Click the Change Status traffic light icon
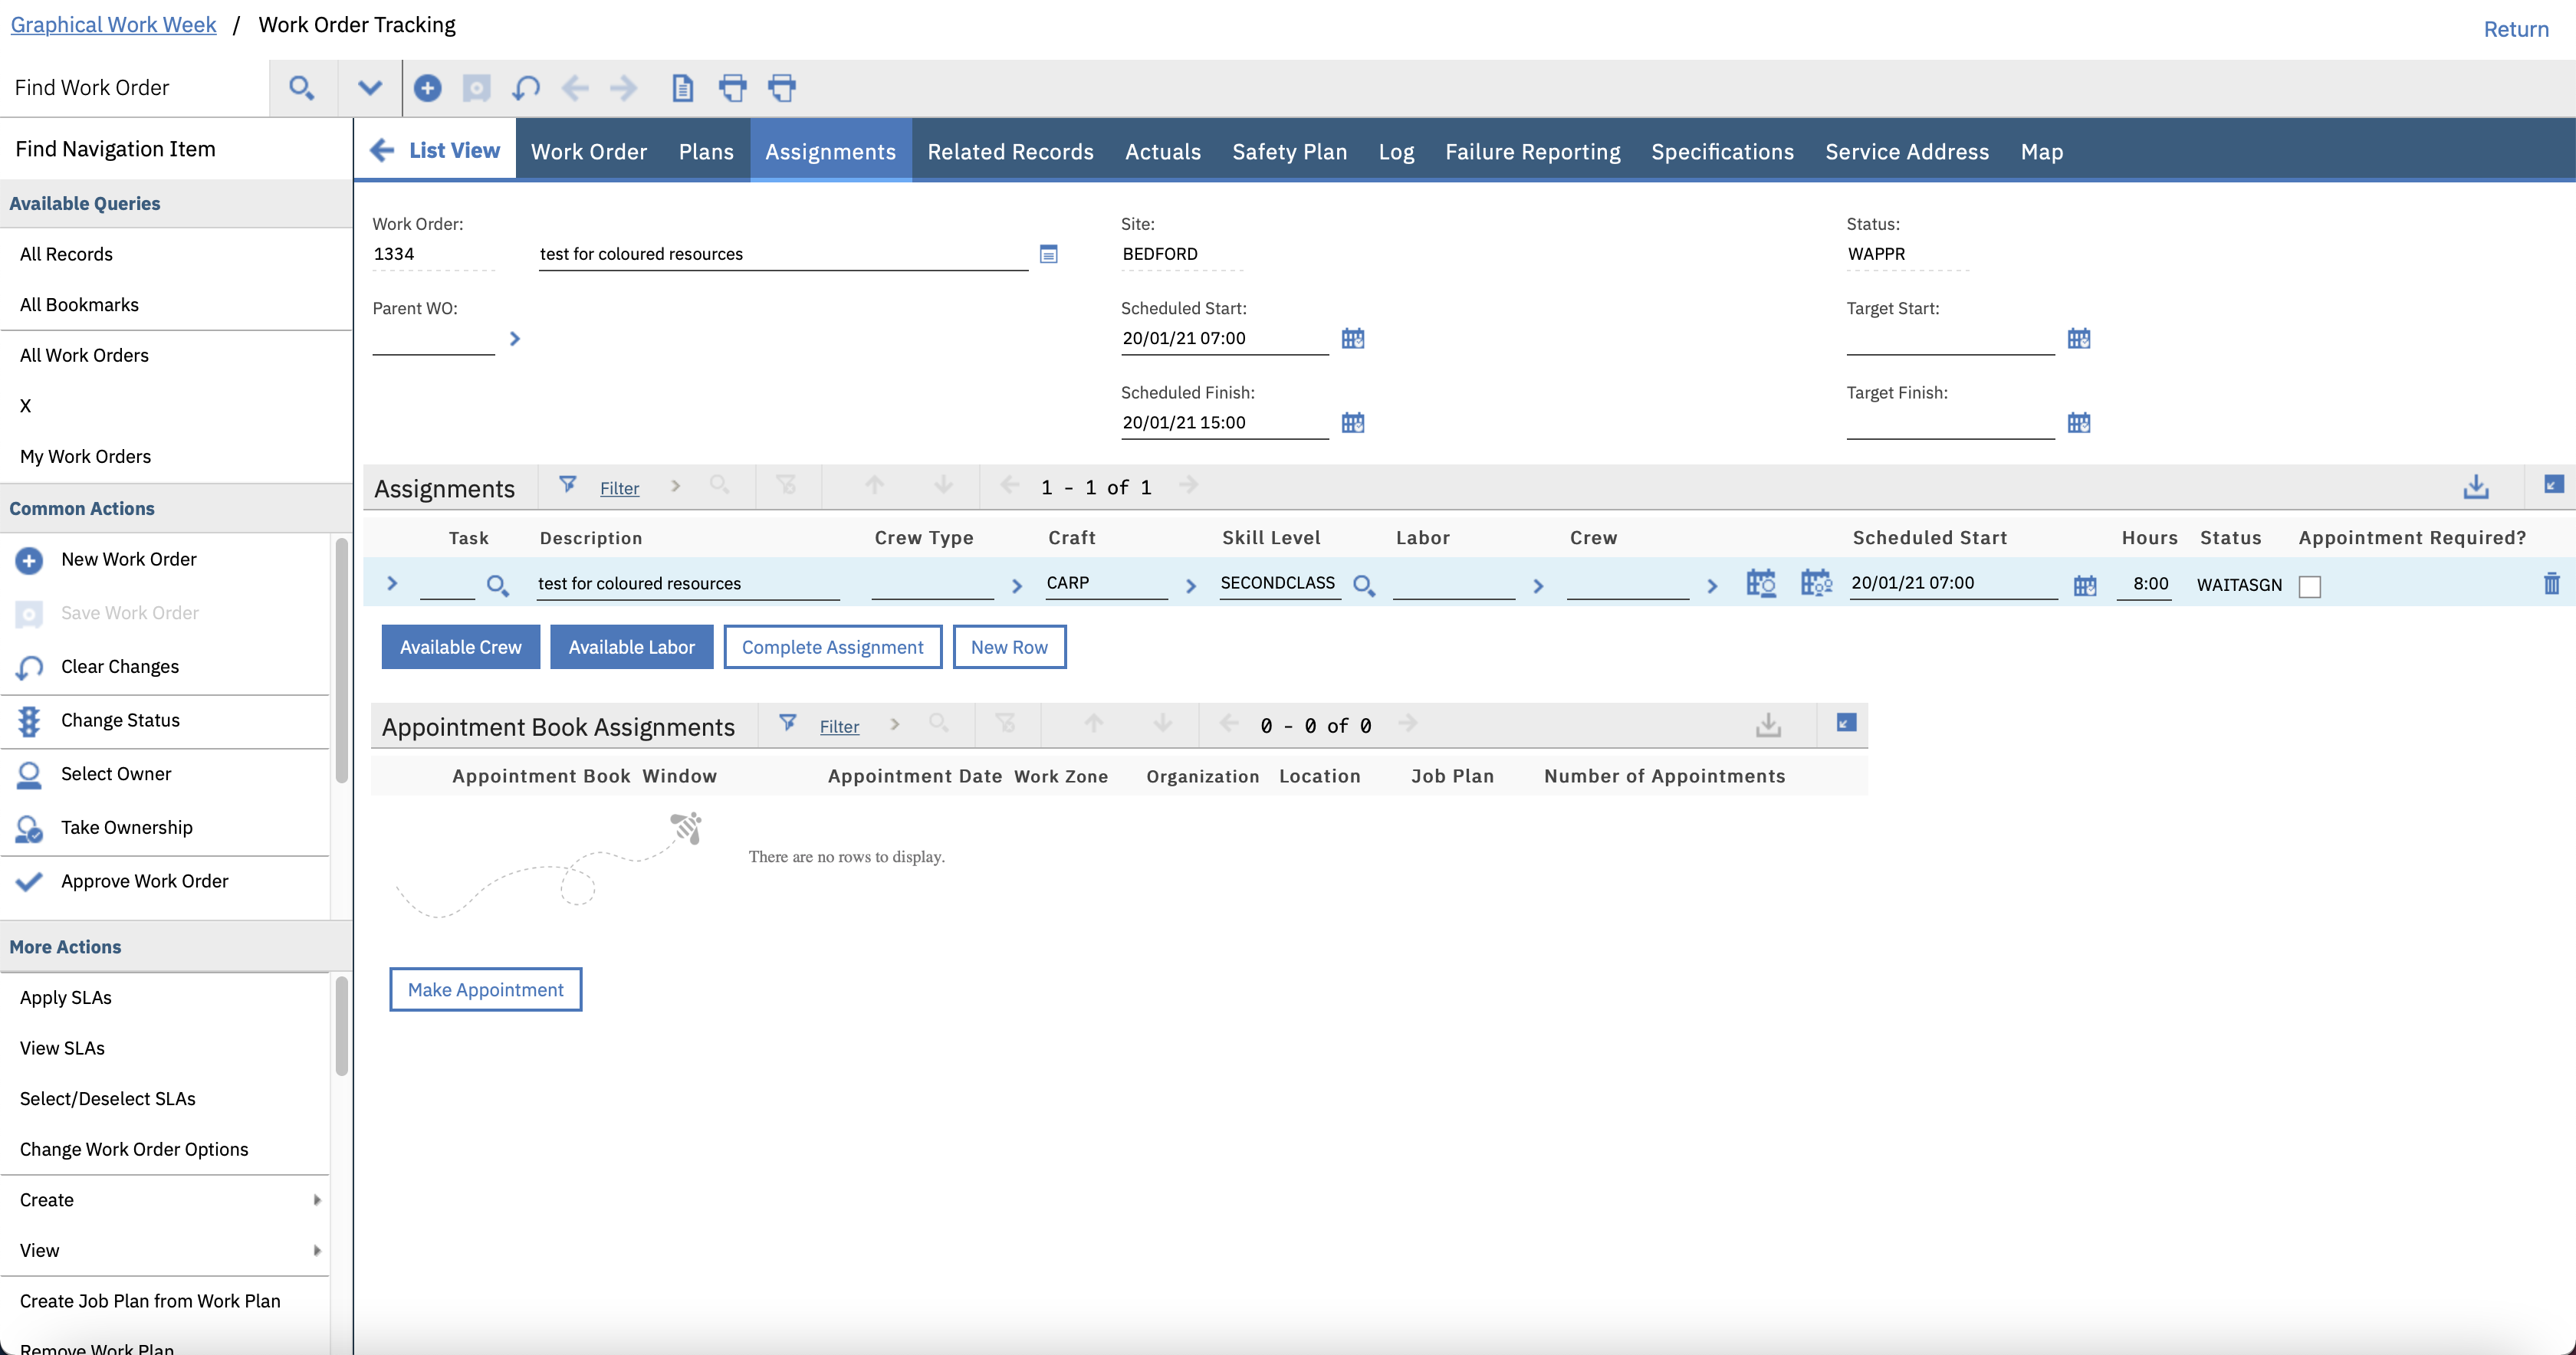The image size is (2576, 1355). 29,721
